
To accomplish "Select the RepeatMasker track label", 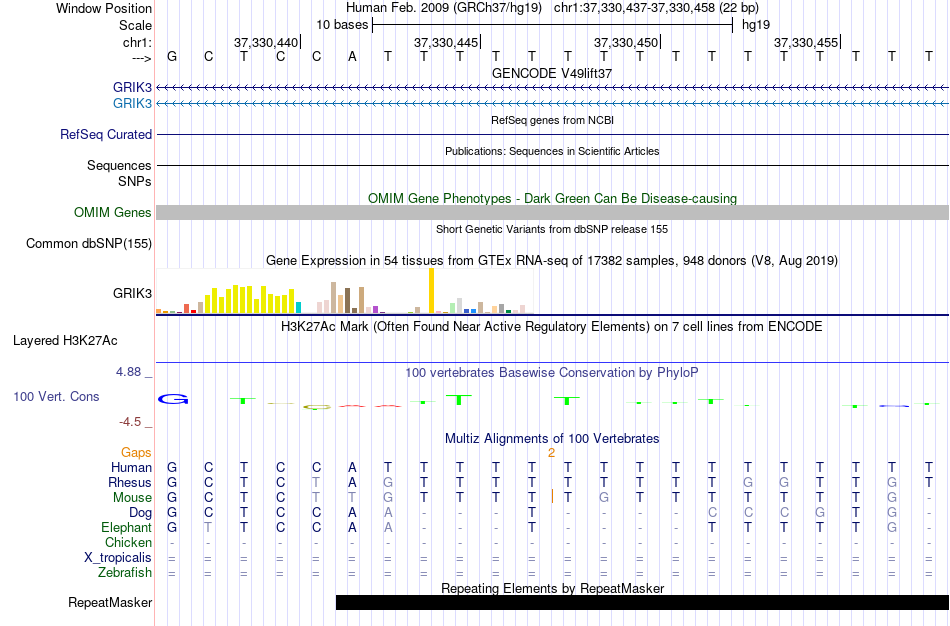I will coord(110,602).
